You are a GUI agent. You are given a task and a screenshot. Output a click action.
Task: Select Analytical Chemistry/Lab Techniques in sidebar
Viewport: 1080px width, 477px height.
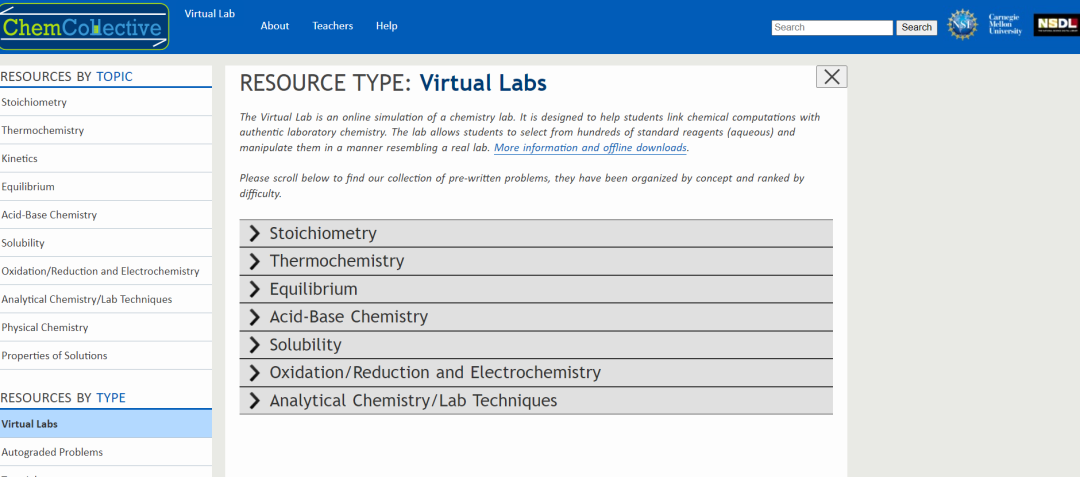tap(105, 300)
